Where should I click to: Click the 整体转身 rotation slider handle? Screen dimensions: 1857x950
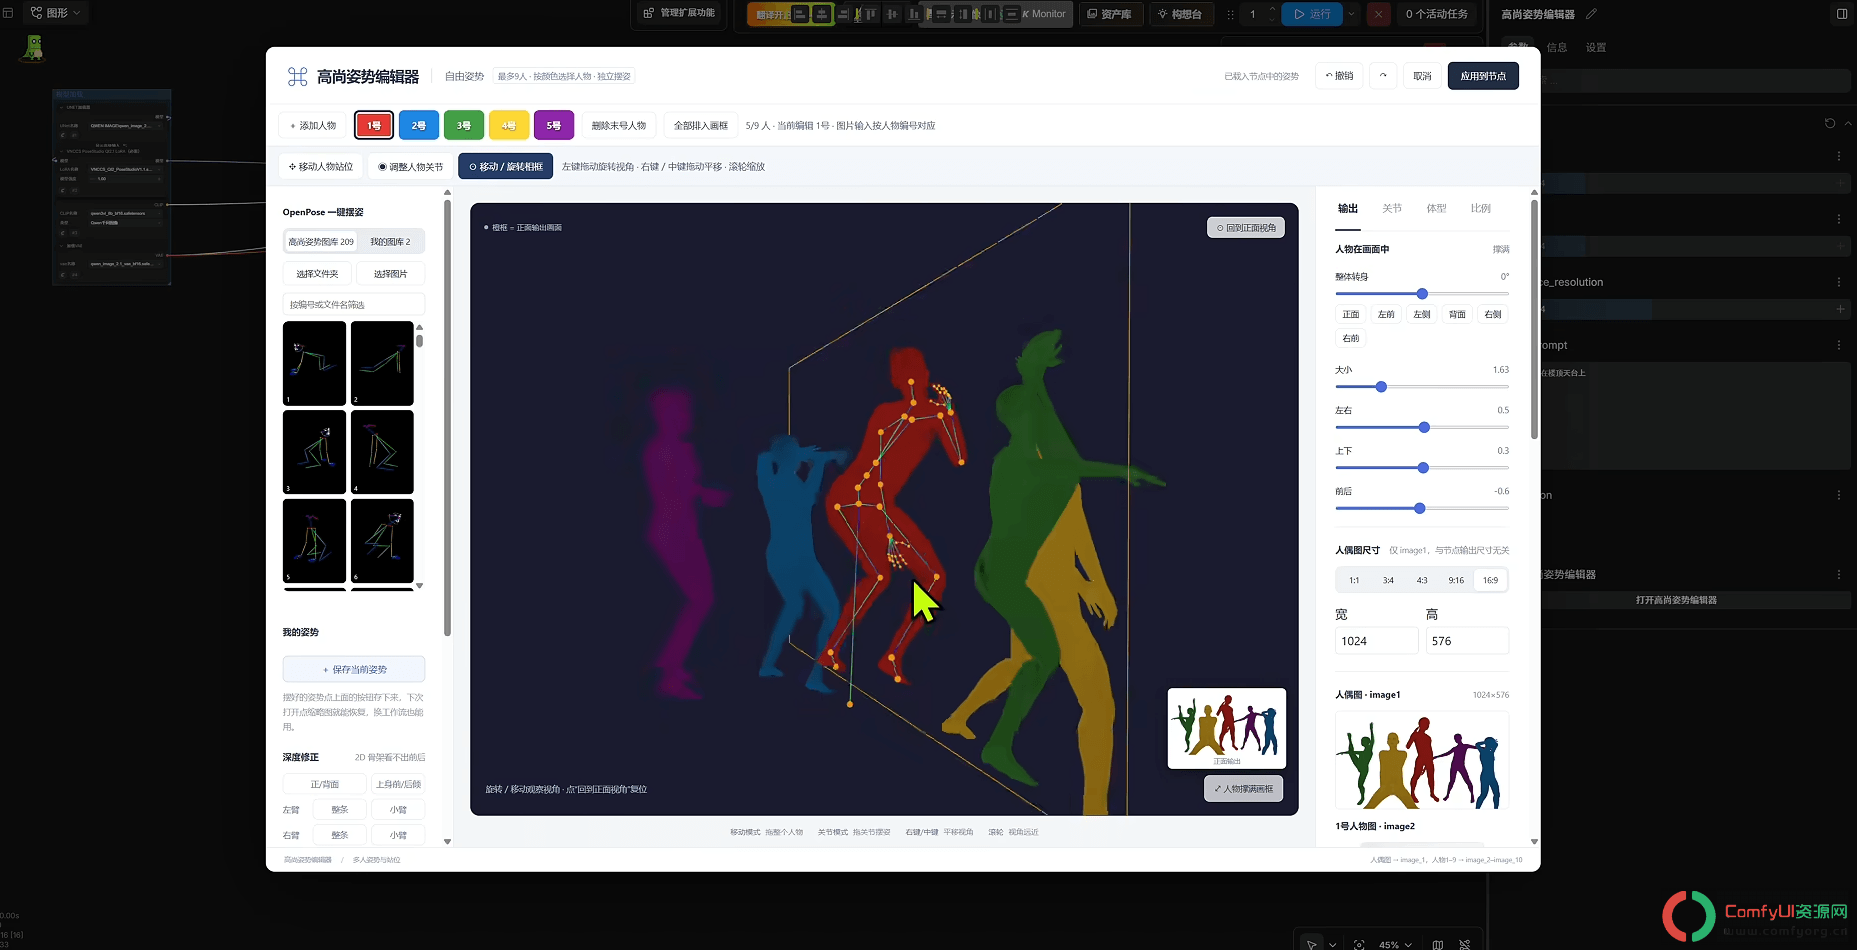coord(1422,294)
